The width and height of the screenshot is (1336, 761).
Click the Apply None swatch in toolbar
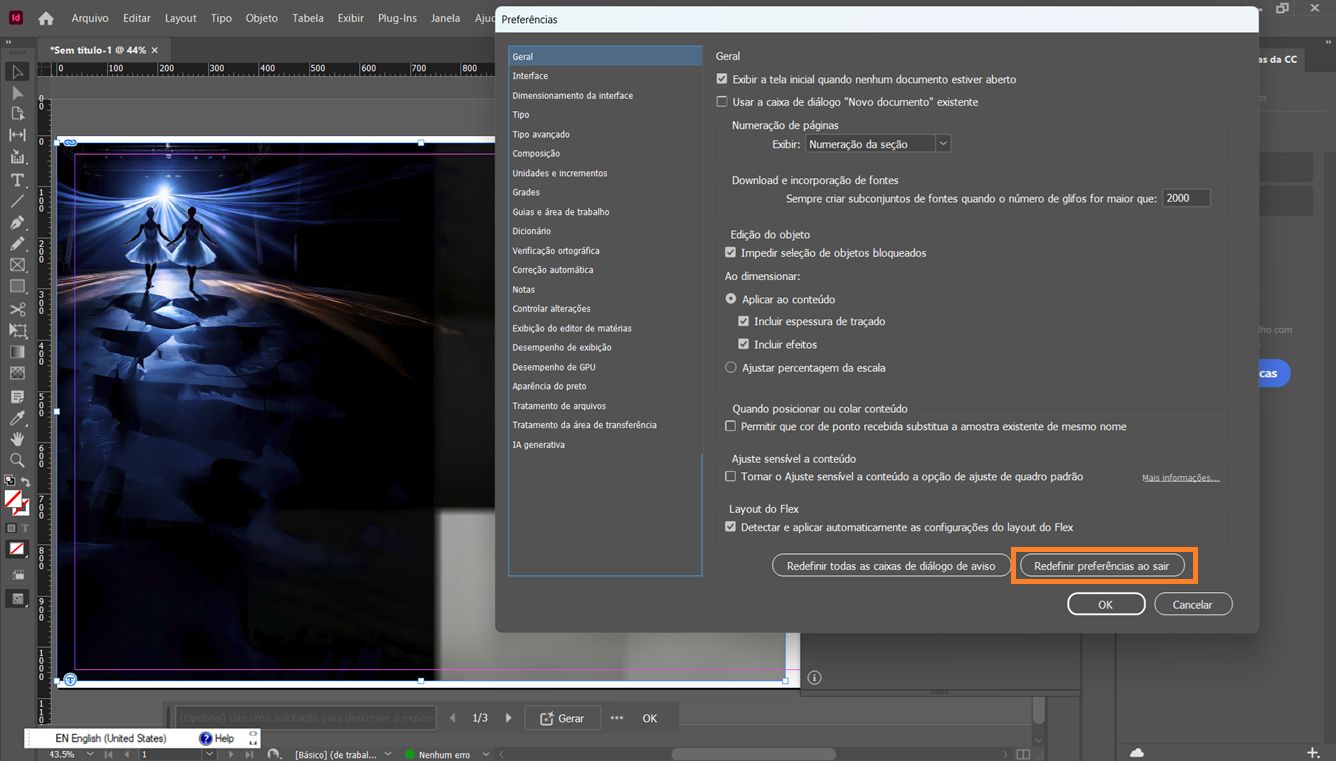[x=17, y=549]
